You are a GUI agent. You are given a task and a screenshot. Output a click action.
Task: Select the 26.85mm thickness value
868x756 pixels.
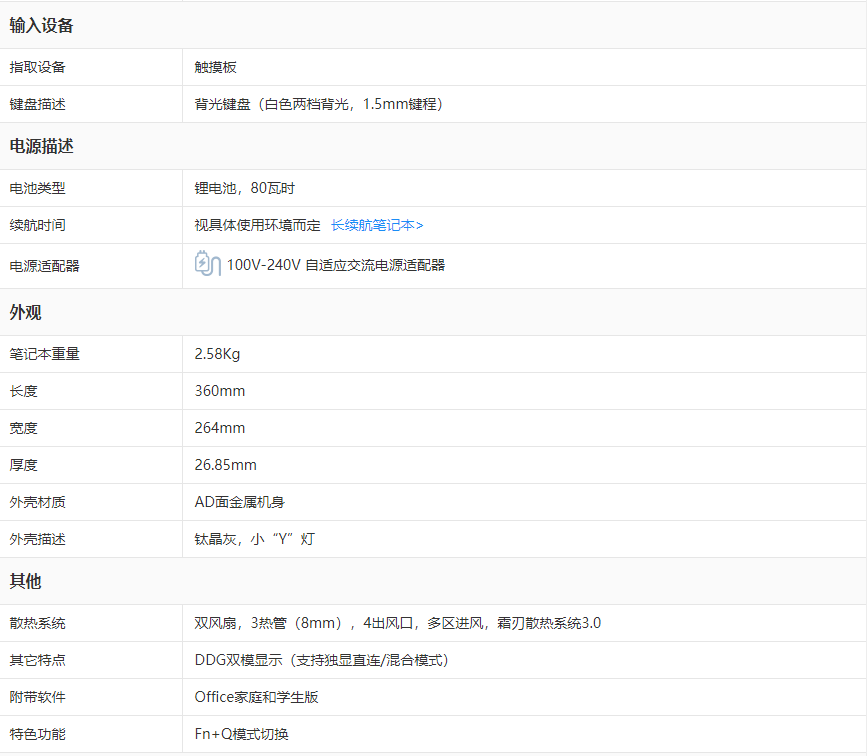(x=225, y=465)
